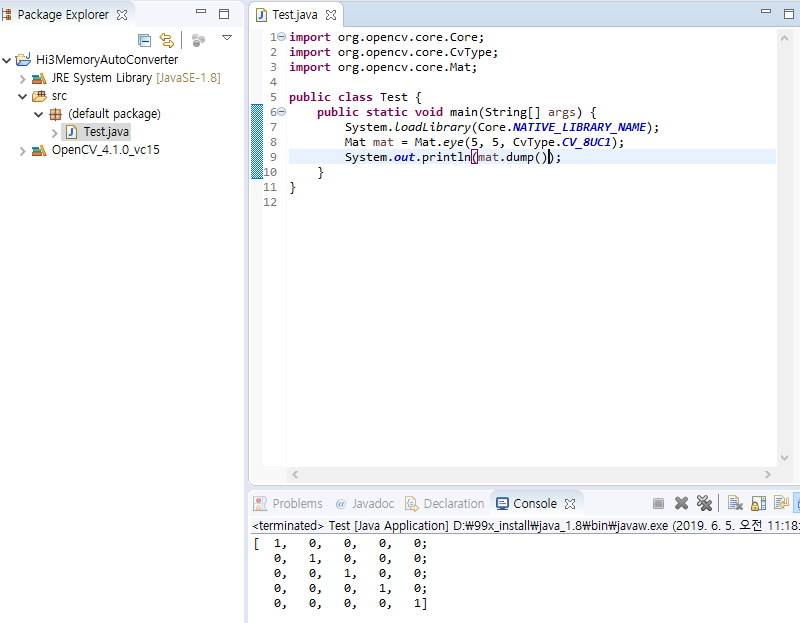Click editor horizontal scrollbar right arrow
Viewport: 800px width, 623px height.
pos(768,474)
